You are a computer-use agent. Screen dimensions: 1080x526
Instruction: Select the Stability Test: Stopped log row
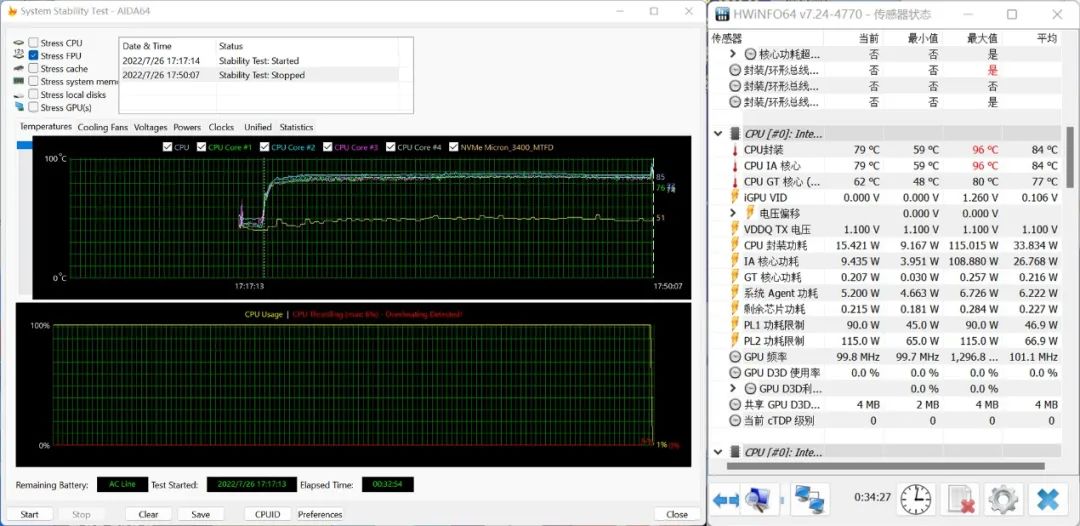pyautogui.click(x=260, y=75)
